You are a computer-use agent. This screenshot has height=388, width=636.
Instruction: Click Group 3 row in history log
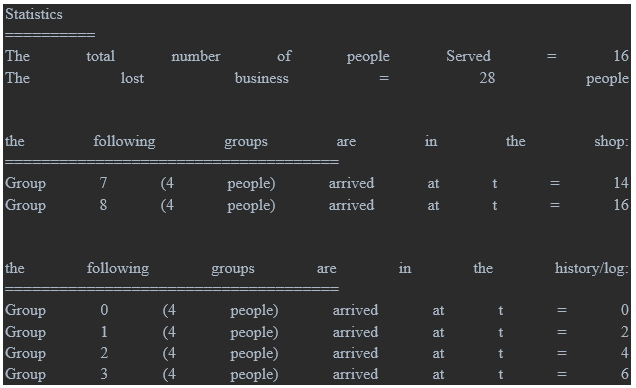tap(317, 374)
